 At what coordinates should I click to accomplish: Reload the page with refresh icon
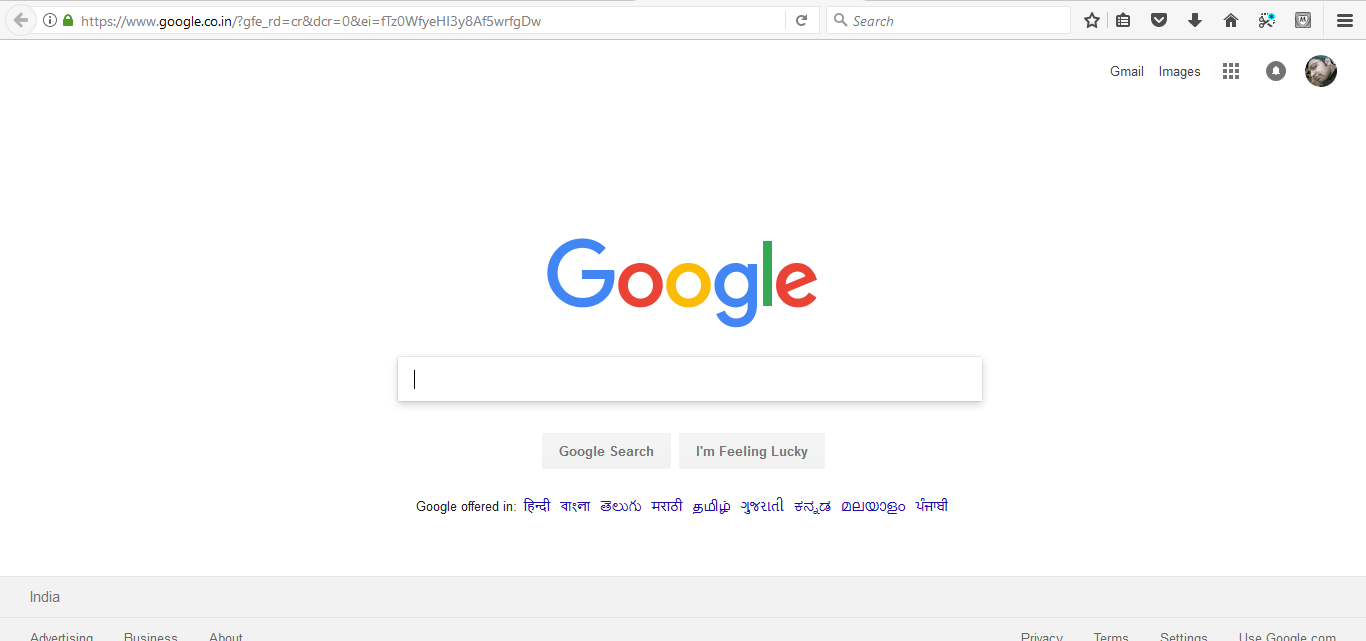point(801,20)
